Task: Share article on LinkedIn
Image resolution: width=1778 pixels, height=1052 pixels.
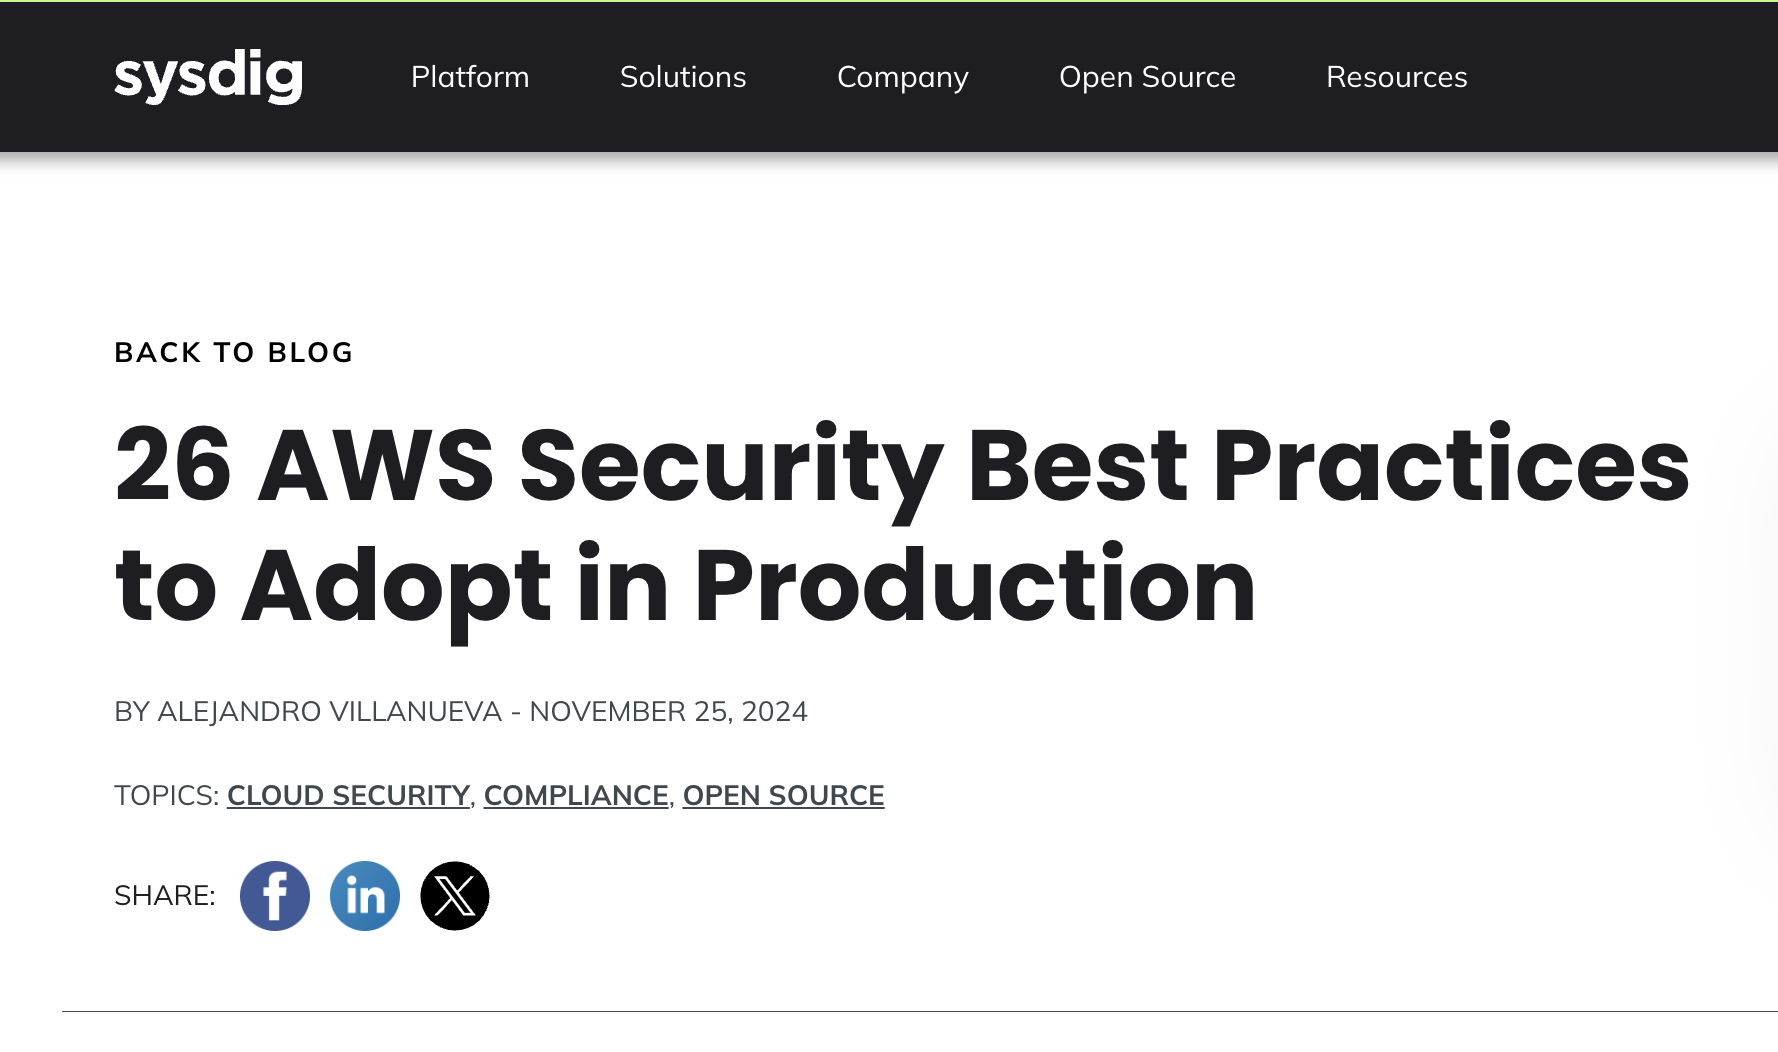Action: click(x=365, y=896)
